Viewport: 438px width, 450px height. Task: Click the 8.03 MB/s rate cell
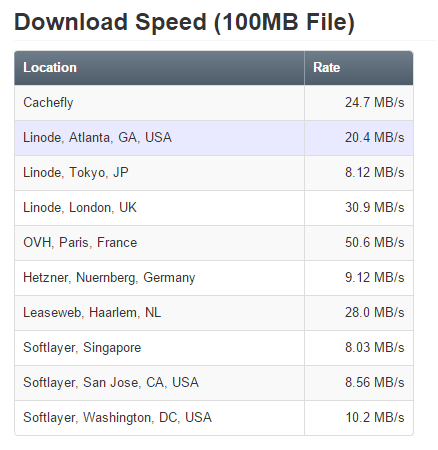(x=359, y=348)
